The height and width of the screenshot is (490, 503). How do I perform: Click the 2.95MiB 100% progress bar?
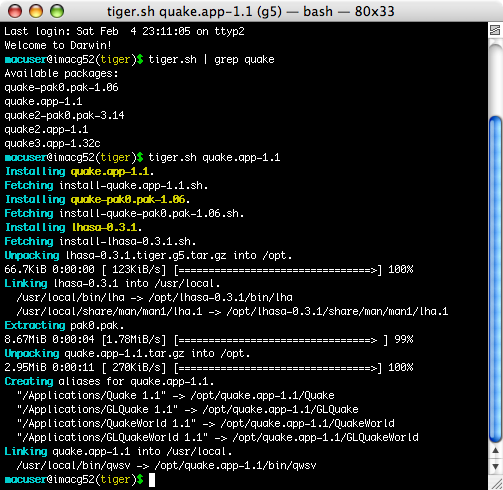coord(209,367)
